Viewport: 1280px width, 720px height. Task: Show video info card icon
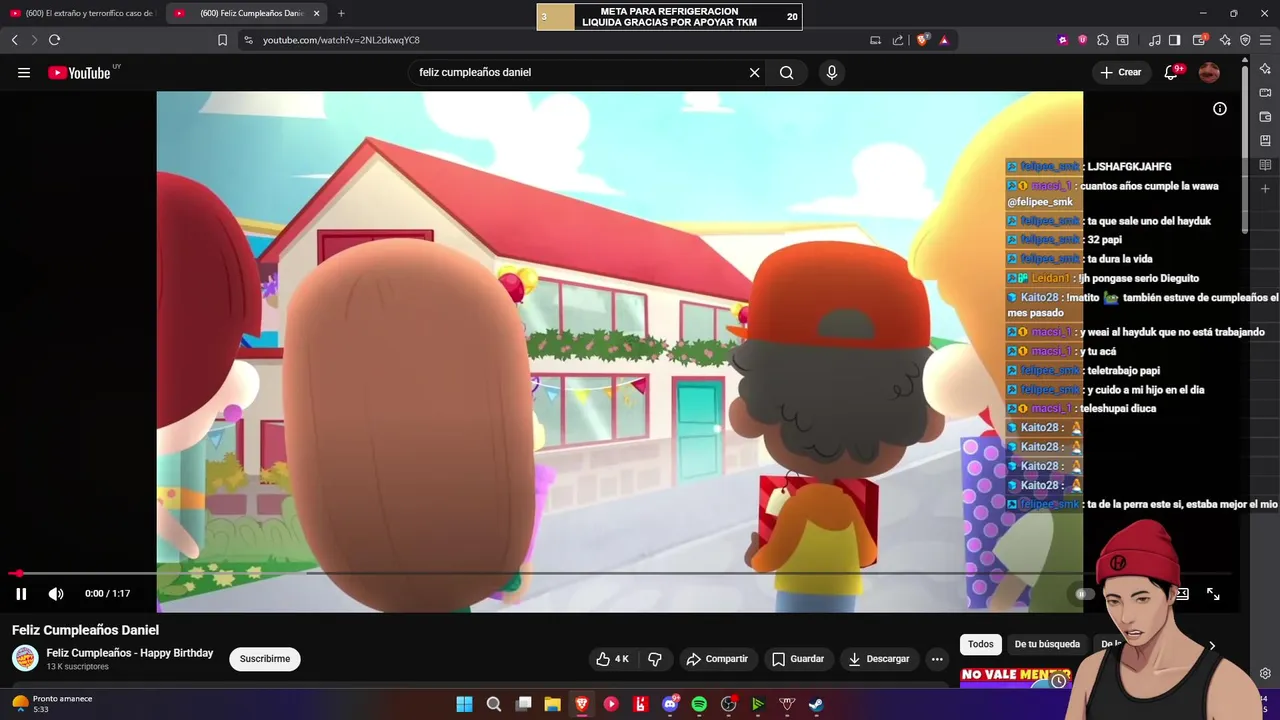[x=1220, y=109]
